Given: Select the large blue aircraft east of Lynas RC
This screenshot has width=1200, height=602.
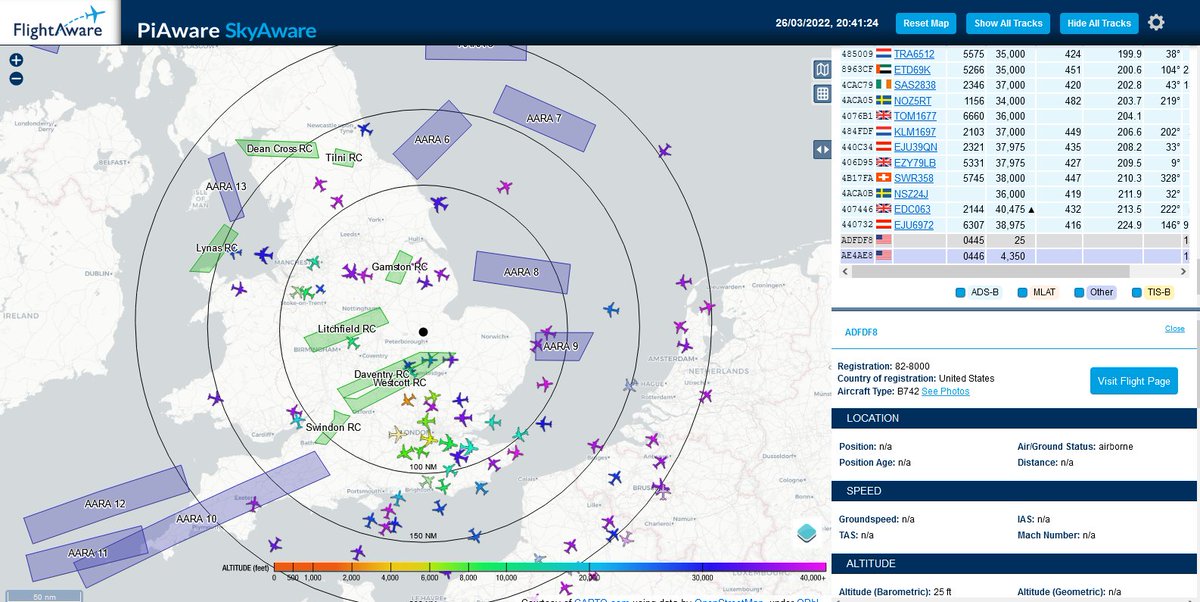Looking at the screenshot, I should point(264,255).
